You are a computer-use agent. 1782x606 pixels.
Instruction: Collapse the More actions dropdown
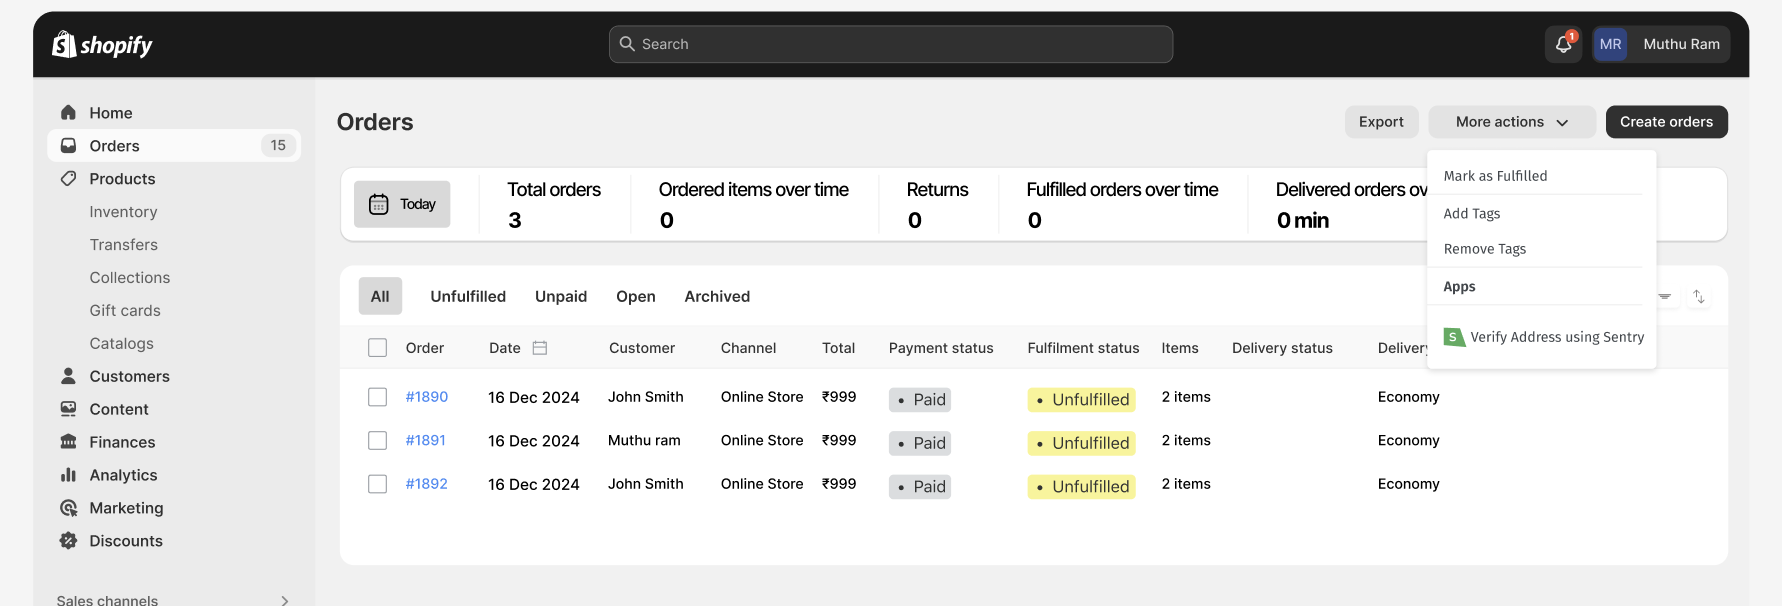1511,122
